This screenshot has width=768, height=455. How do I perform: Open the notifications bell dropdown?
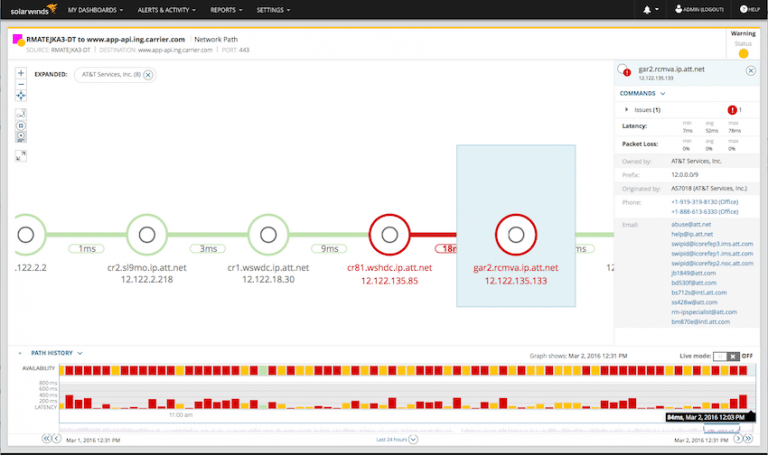(650, 10)
